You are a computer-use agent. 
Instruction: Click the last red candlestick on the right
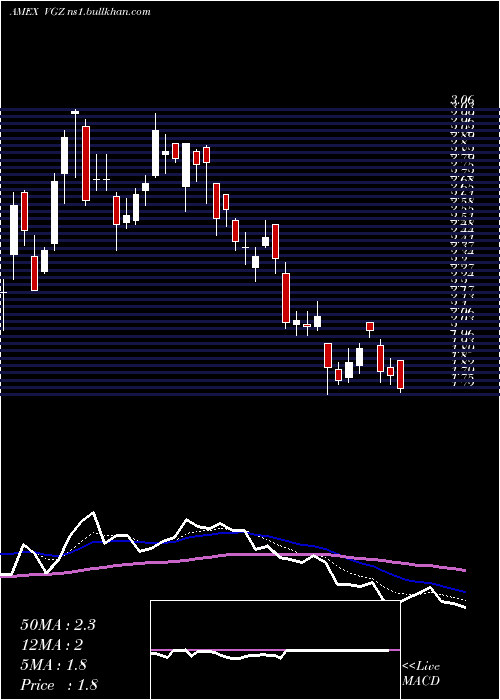400,376
